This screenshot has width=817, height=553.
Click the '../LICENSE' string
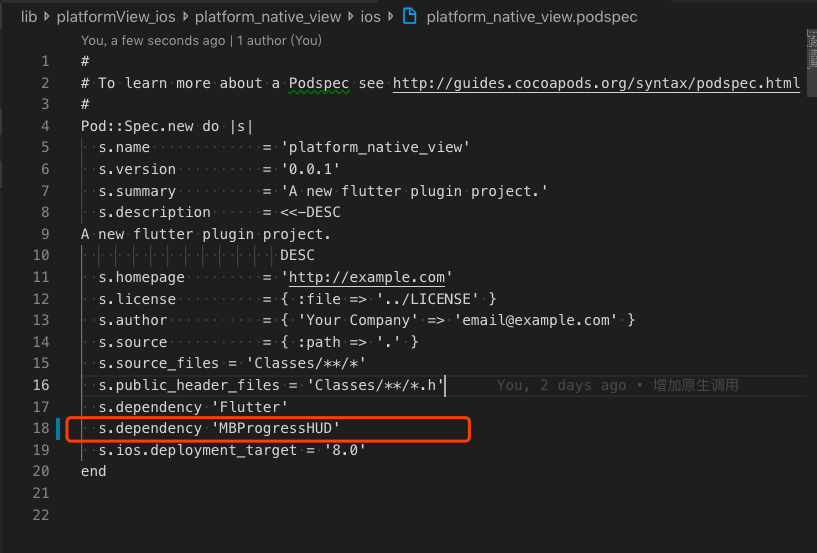(427, 299)
